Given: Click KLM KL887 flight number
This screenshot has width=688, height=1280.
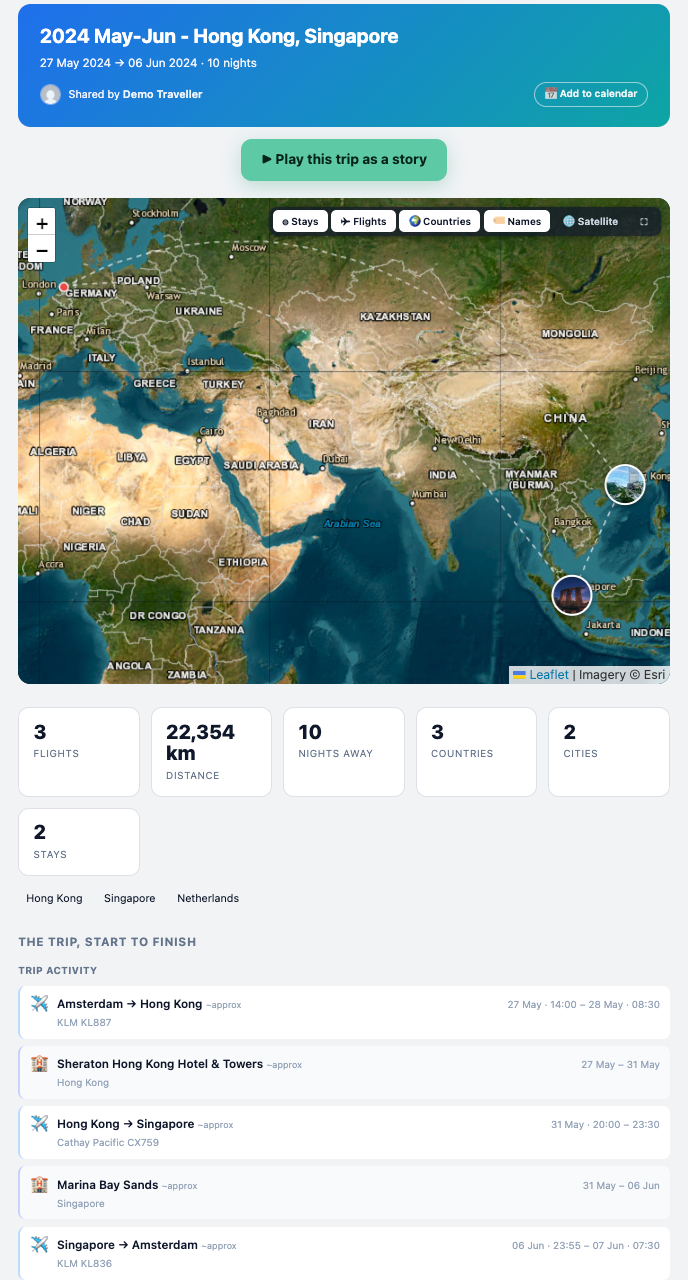Looking at the screenshot, I should [84, 1022].
